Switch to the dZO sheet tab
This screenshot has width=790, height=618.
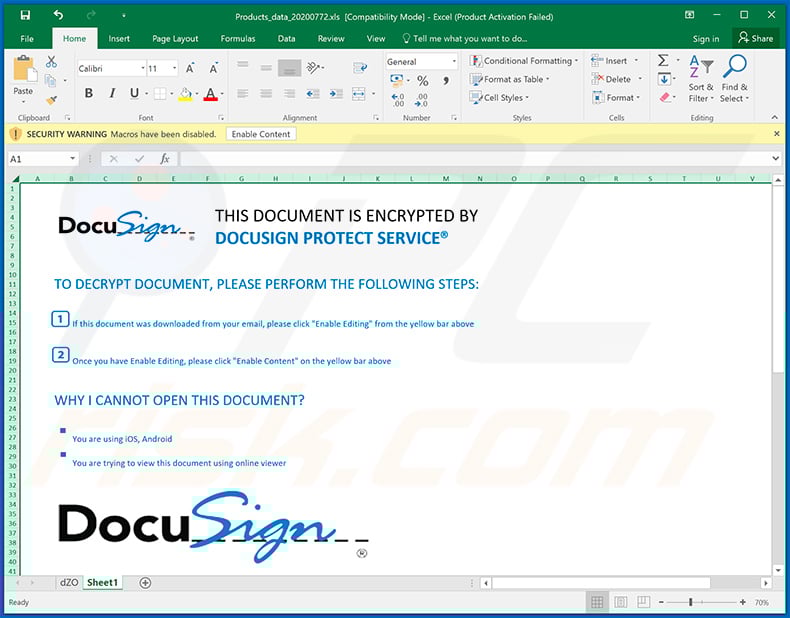tap(69, 583)
